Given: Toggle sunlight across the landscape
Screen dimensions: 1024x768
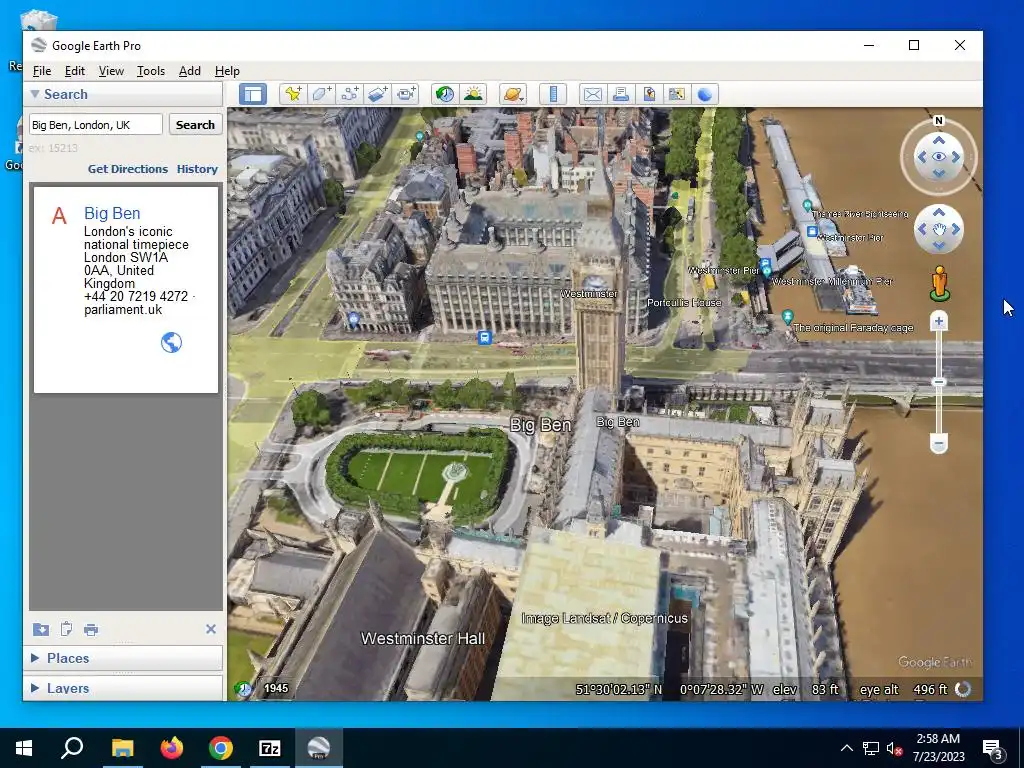Looking at the screenshot, I should pyautogui.click(x=473, y=94).
